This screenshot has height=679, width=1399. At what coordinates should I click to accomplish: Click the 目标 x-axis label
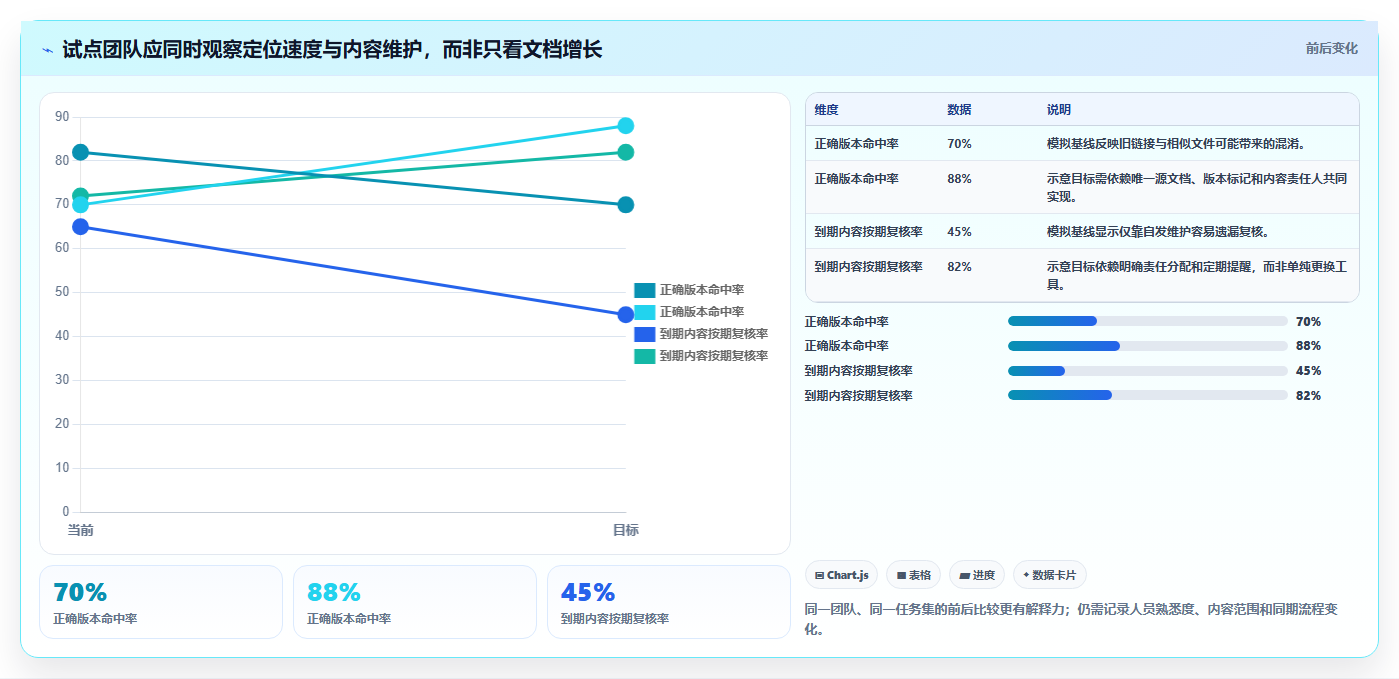pyautogui.click(x=626, y=530)
